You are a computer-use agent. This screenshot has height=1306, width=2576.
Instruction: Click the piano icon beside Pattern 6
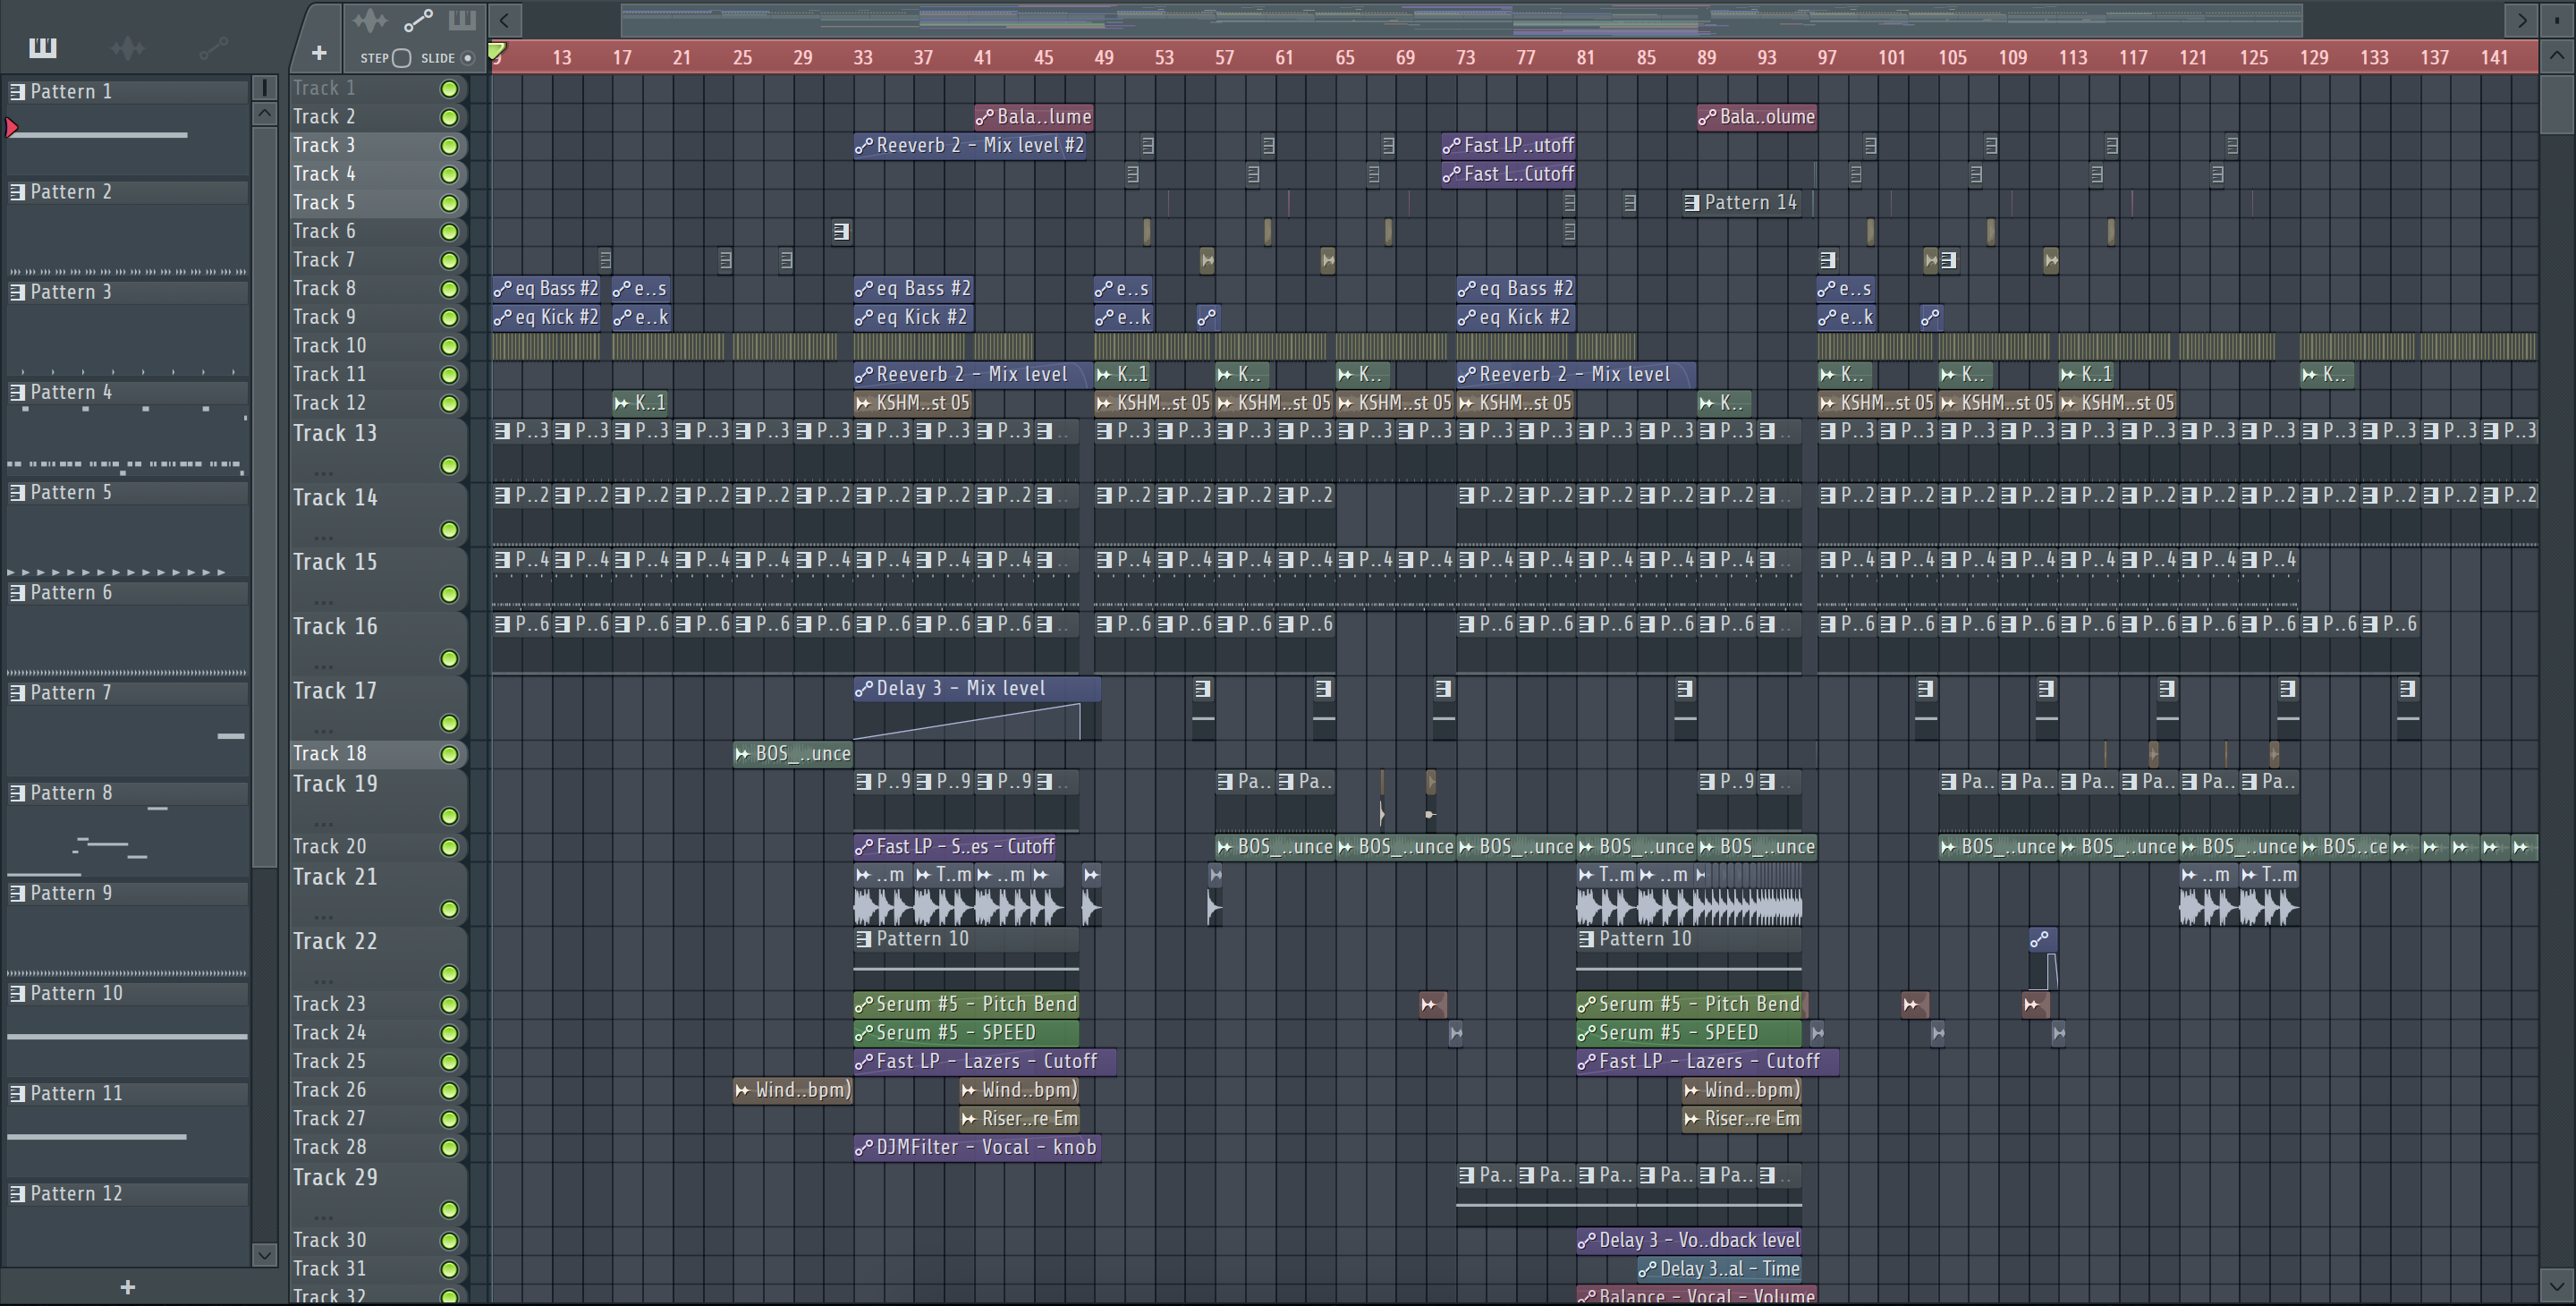17,593
